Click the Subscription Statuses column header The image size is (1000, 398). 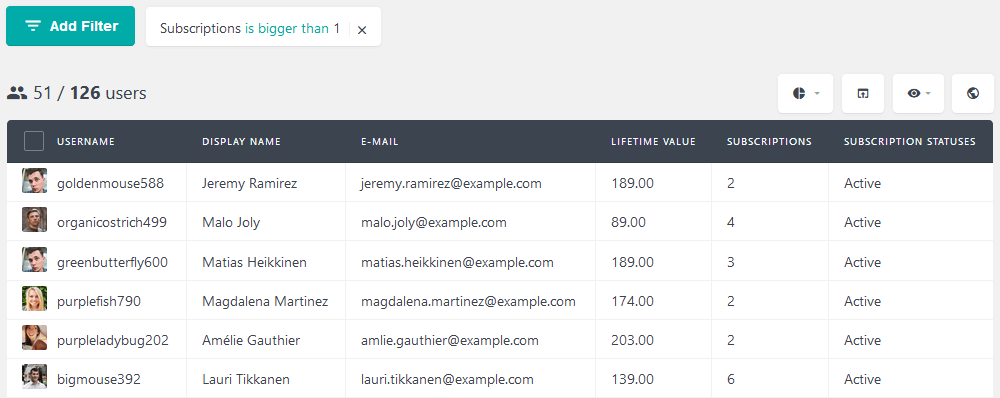pos(909,142)
